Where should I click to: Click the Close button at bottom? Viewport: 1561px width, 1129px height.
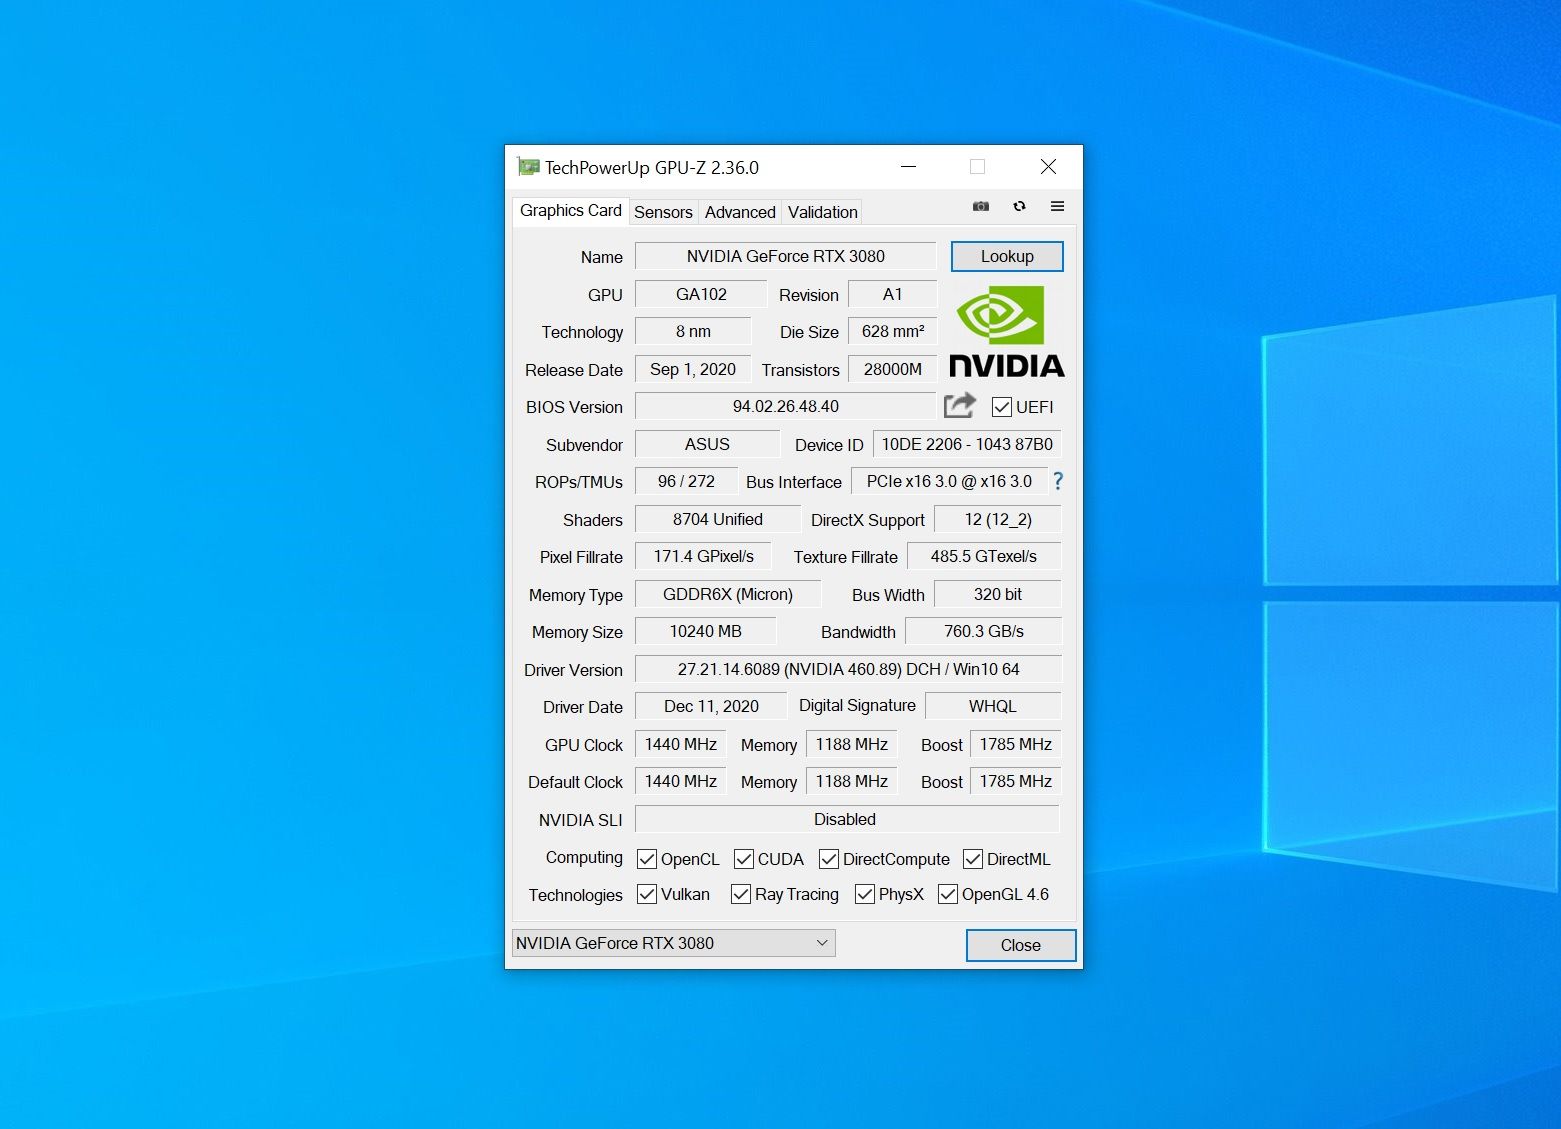[x=1021, y=945]
